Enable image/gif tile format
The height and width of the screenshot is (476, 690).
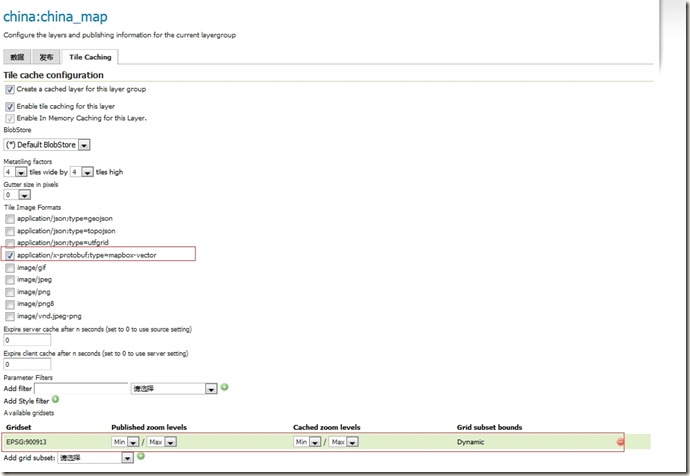point(10,268)
